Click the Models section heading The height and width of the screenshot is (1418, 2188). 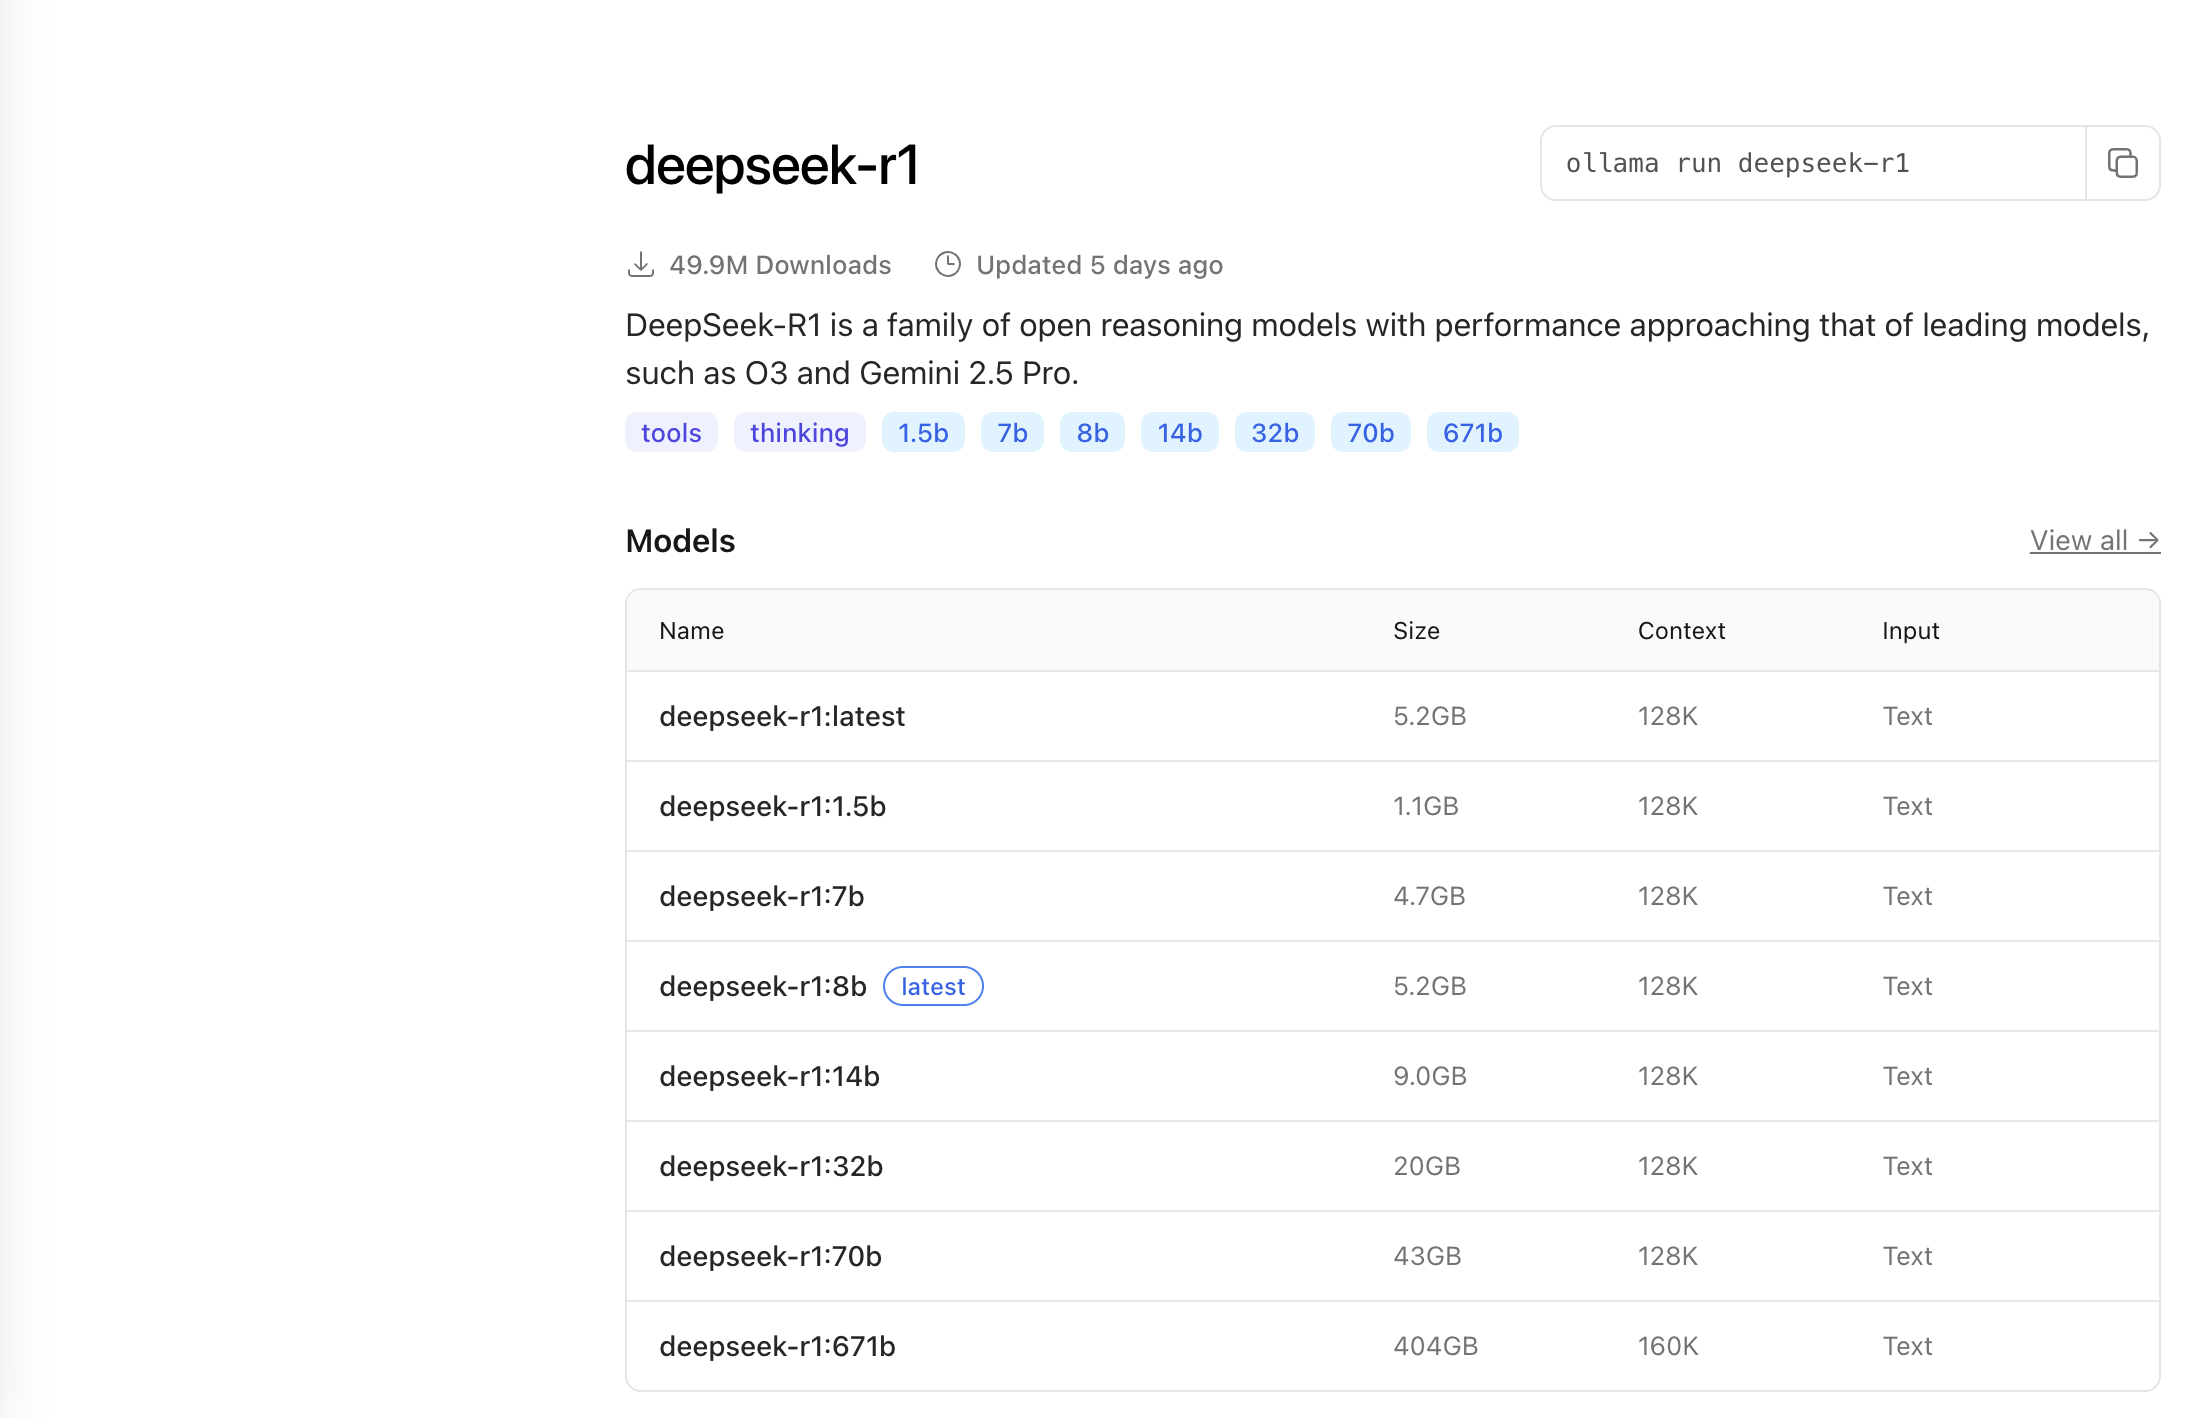pyautogui.click(x=680, y=541)
